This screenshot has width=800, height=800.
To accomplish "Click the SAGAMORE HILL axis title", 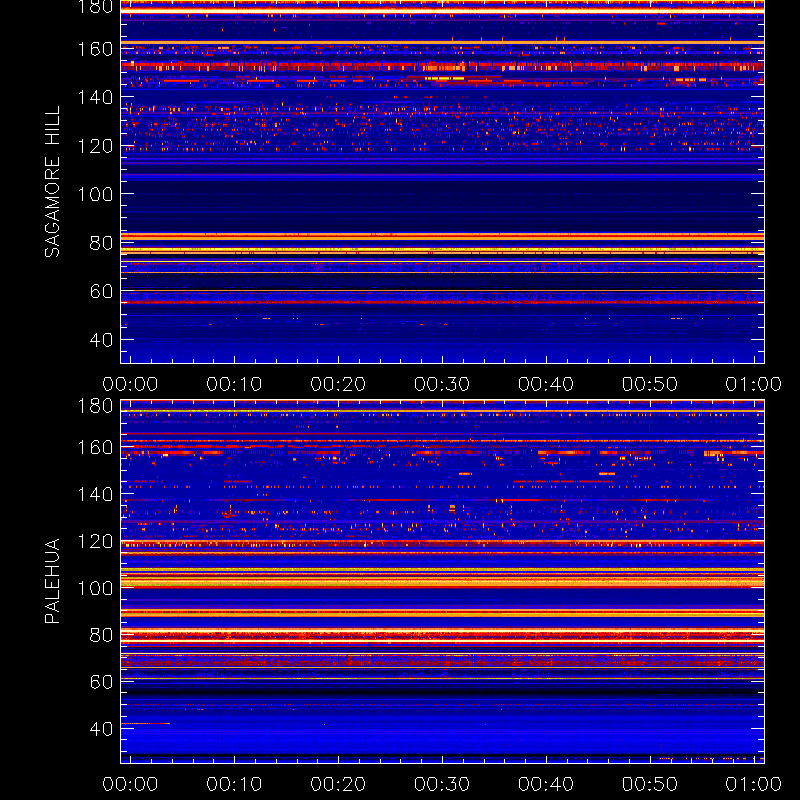I will tap(53, 182).
